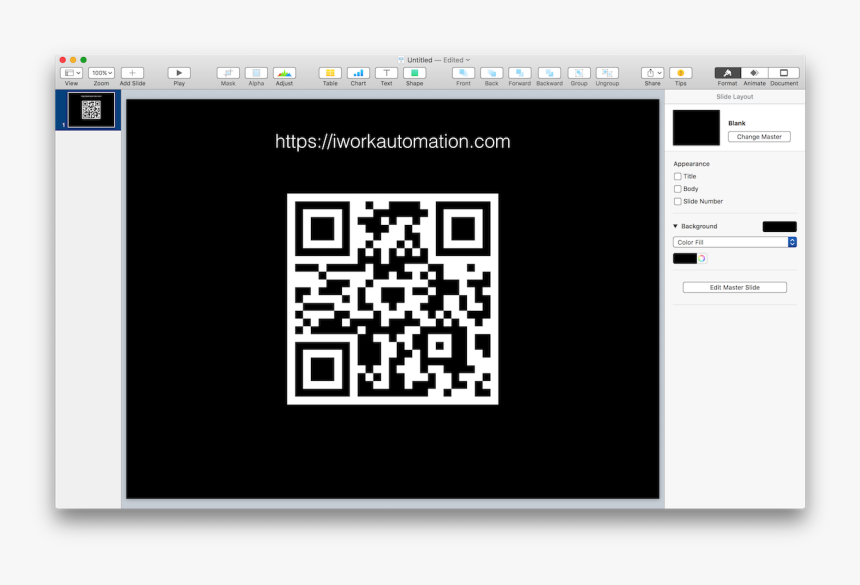Enable the Title checkbox
This screenshot has height=585, width=860.
(678, 177)
